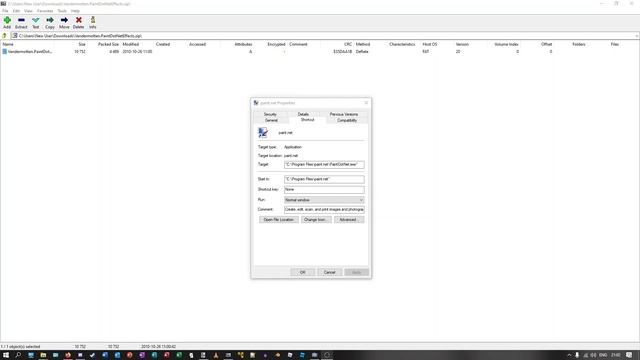
Task: Switch to the Security tab
Action: [x=270, y=114]
